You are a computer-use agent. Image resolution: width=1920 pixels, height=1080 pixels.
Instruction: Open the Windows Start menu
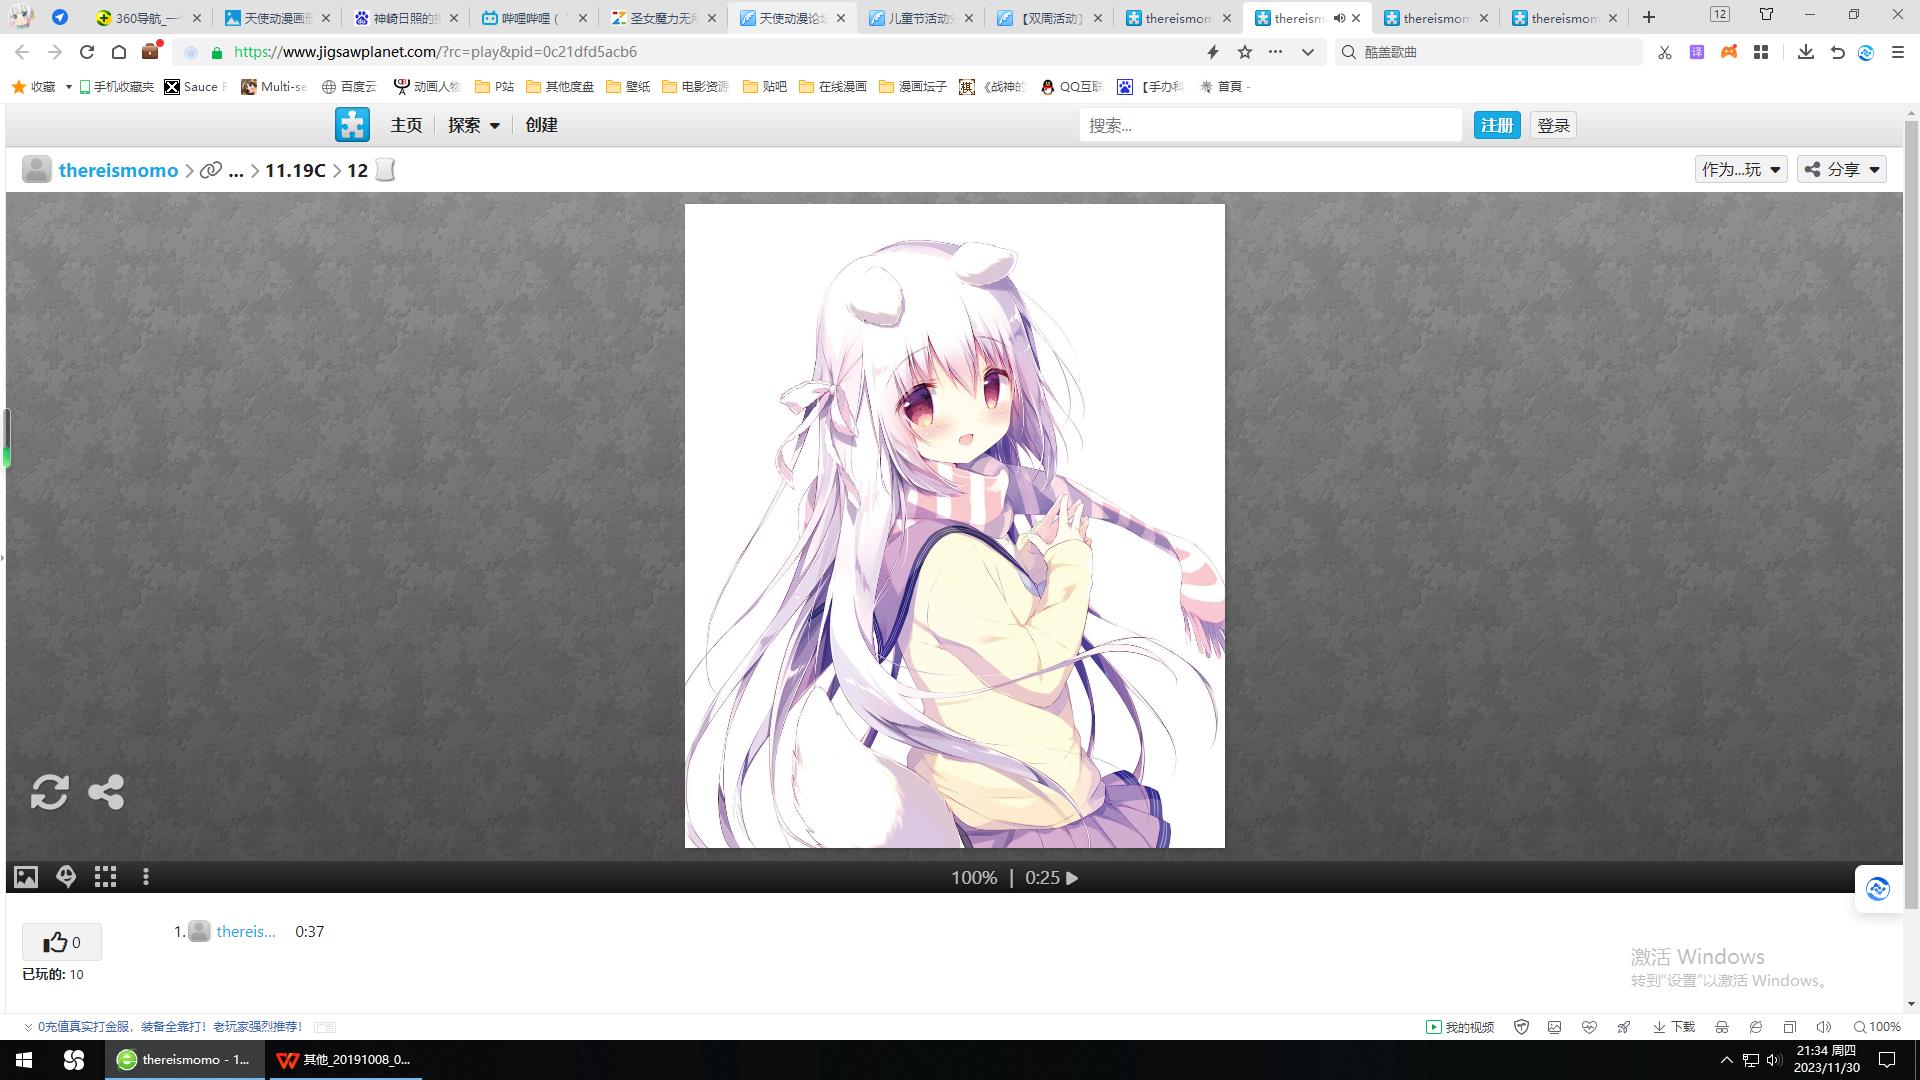point(24,1060)
